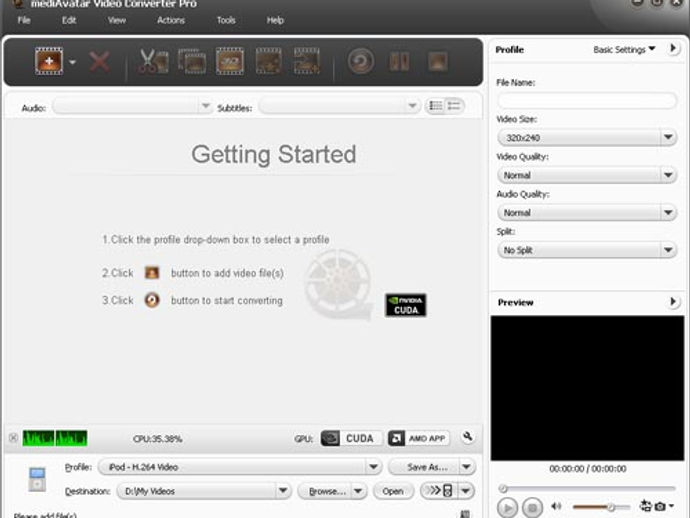Open the Browse dropdown arrow

[359, 491]
